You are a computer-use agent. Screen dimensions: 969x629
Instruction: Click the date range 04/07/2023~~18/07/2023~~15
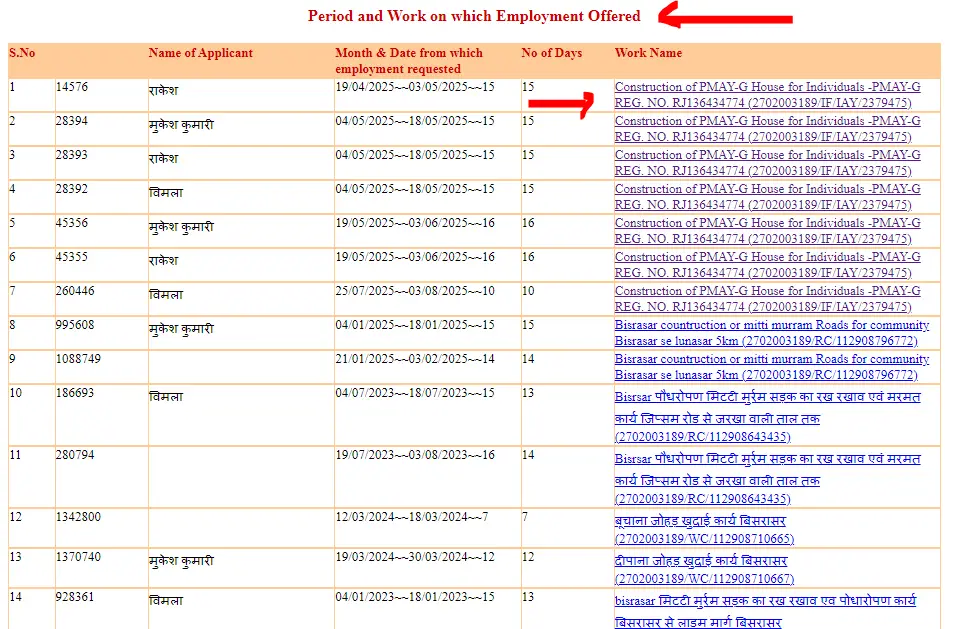[415, 393]
